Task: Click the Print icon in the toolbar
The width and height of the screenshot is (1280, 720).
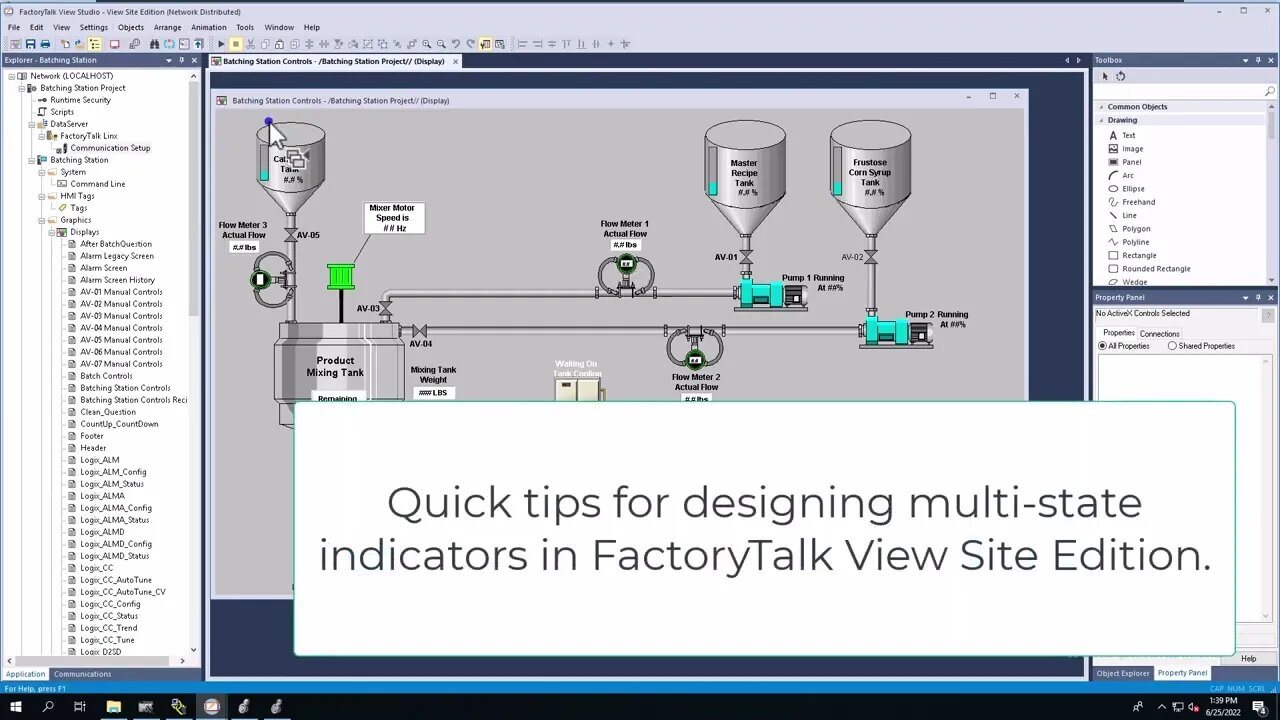Action: coord(45,44)
